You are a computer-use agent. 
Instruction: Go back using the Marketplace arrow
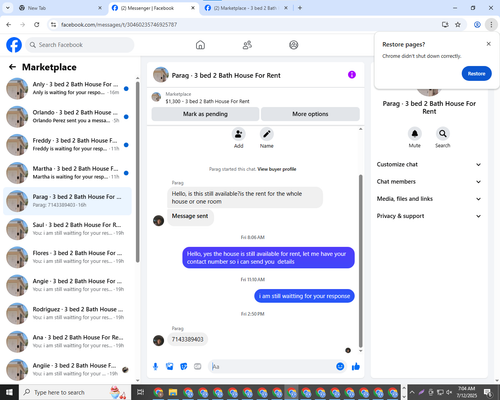[12, 67]
